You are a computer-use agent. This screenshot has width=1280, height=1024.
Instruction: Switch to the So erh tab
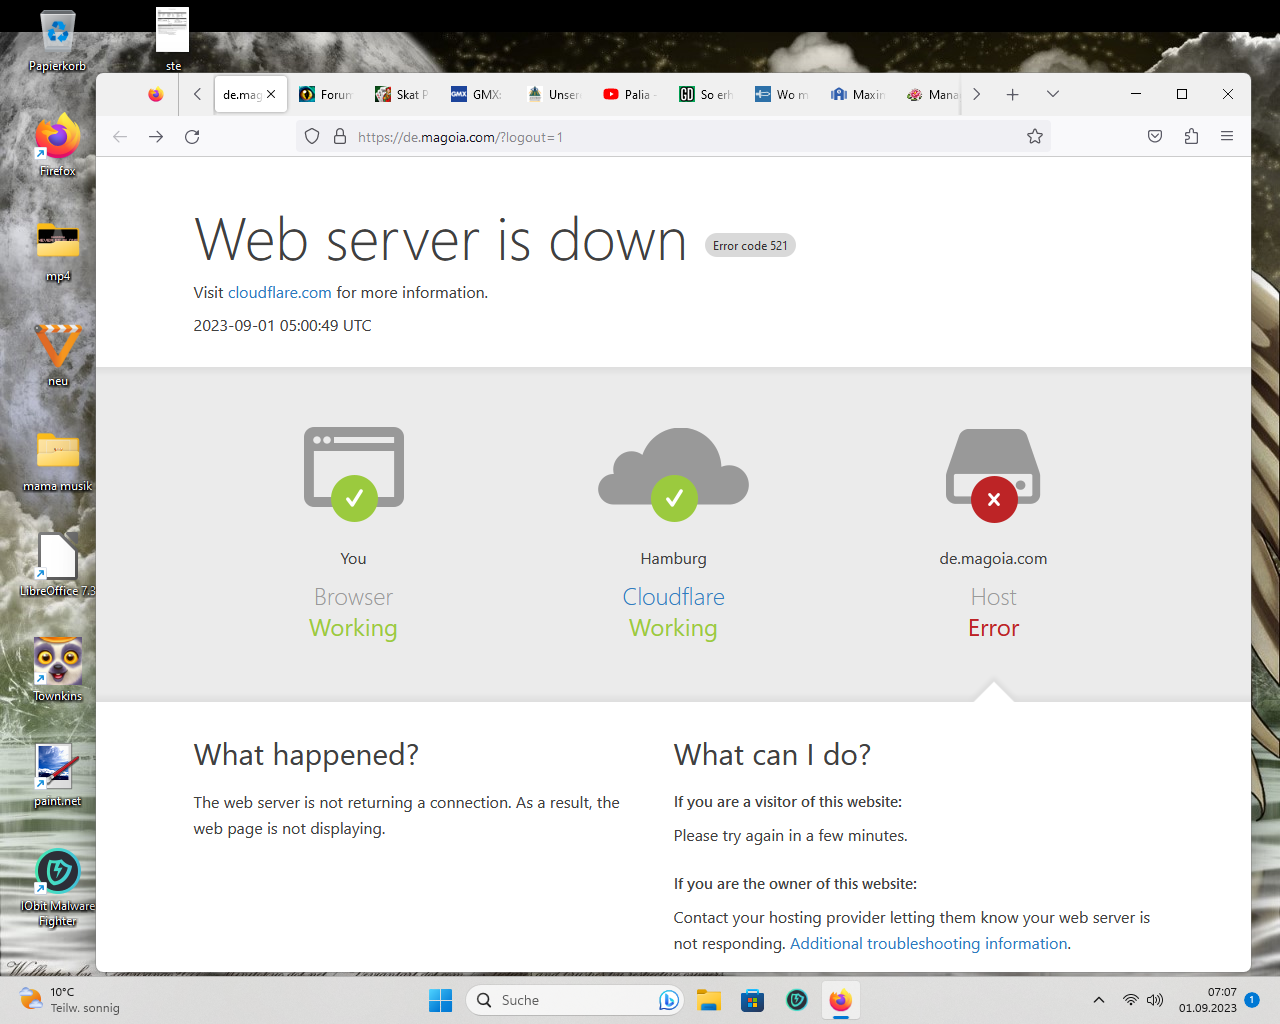click(x=706, y=94)
